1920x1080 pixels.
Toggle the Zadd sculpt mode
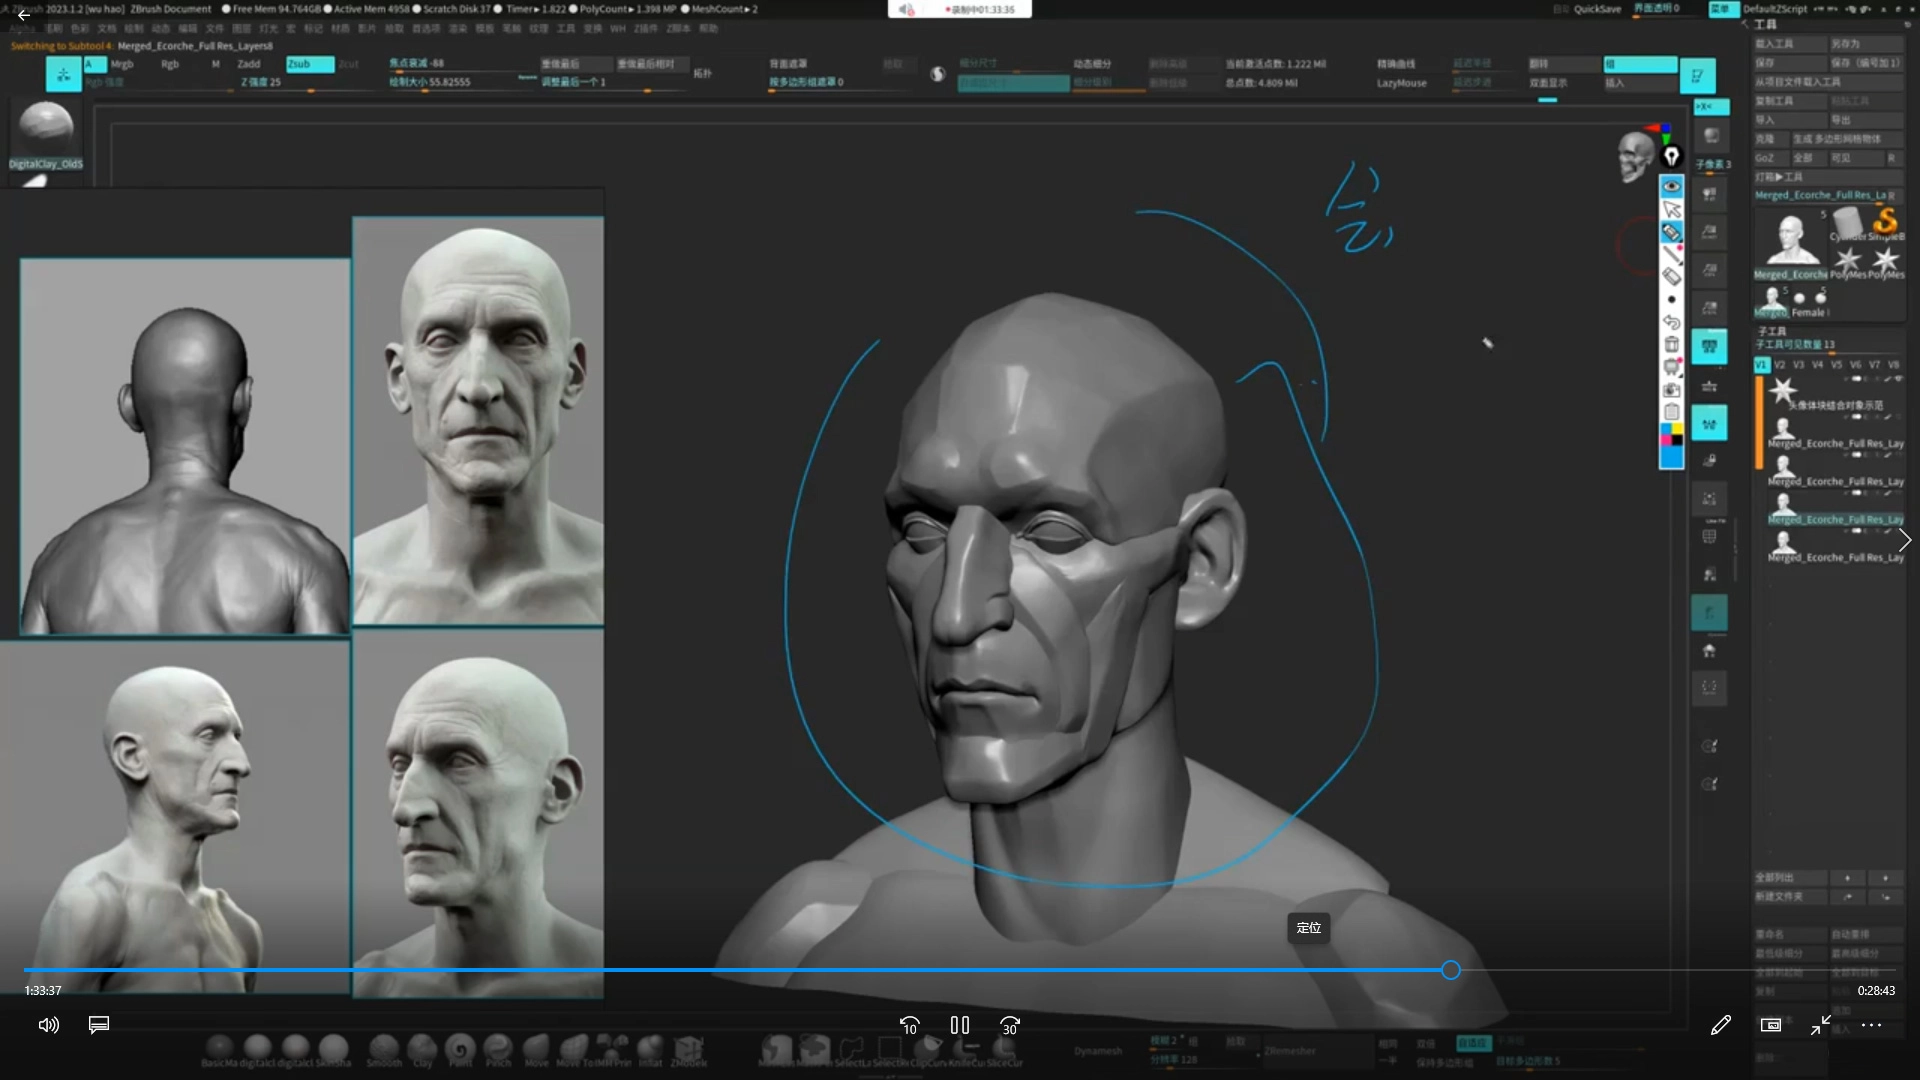click(249, 64)
